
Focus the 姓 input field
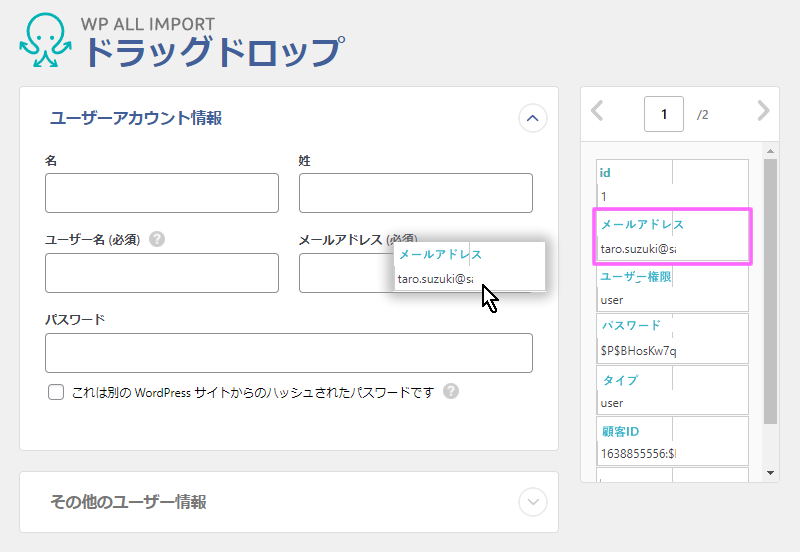tap(416, 193)
